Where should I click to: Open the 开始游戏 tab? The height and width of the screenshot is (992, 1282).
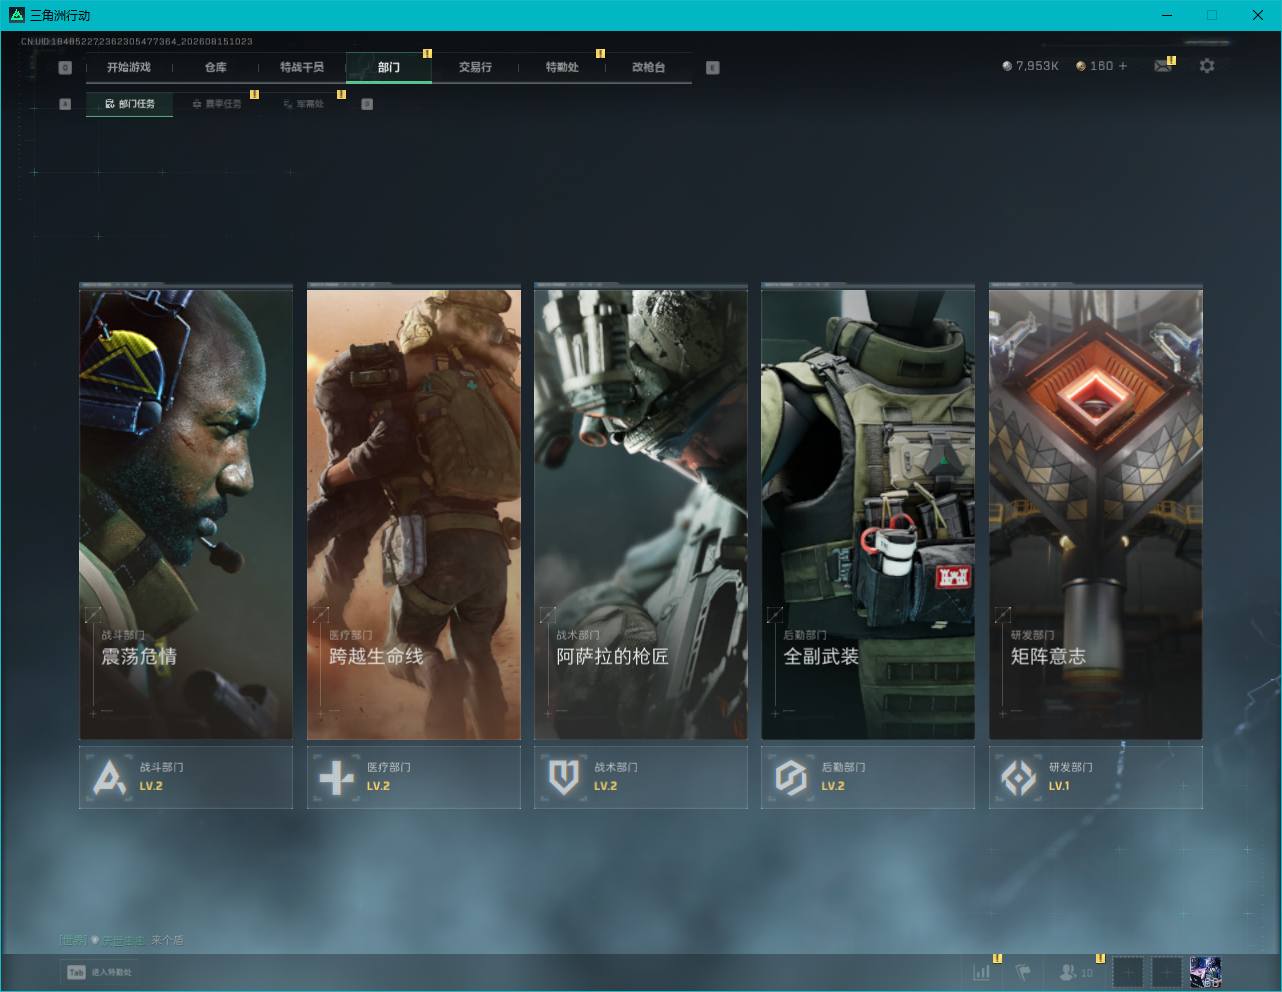[x=129, y=67]
